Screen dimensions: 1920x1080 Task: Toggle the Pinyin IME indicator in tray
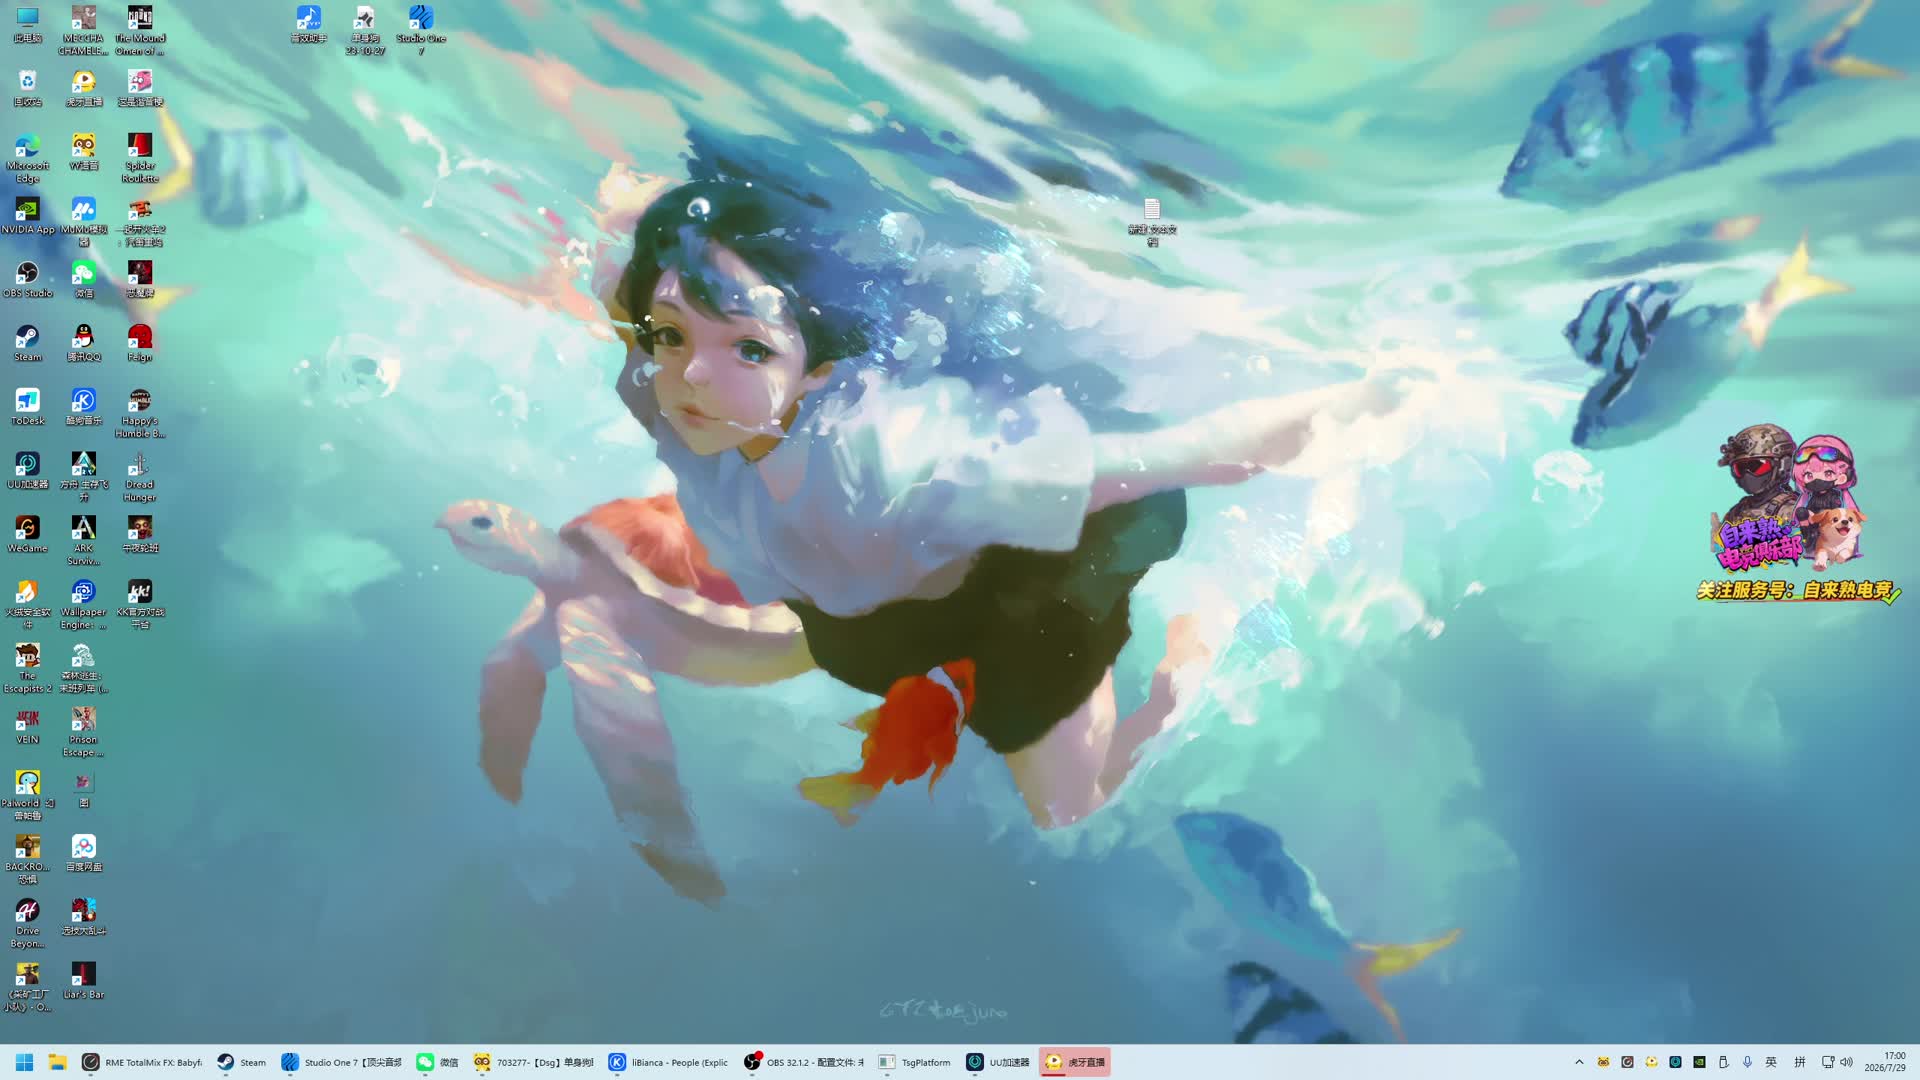(1799, 1062)
